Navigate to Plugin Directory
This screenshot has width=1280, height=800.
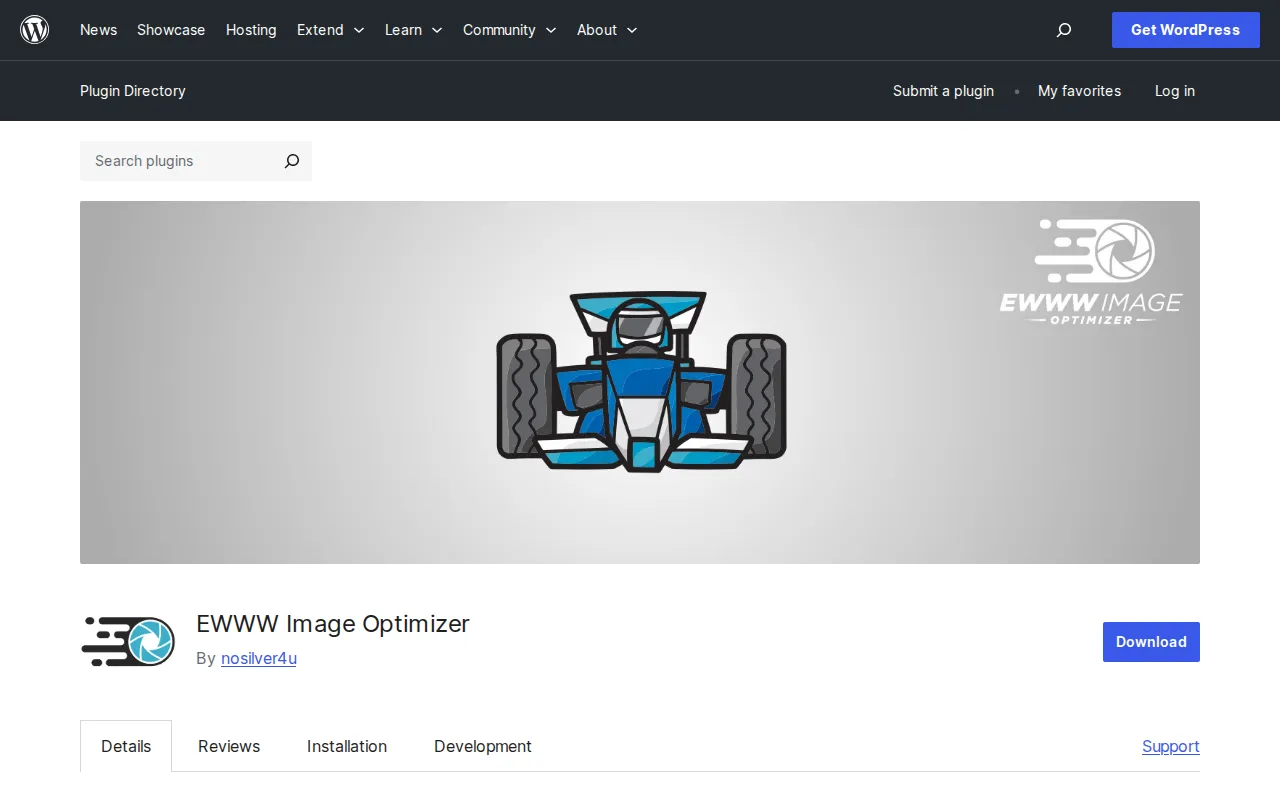[x=133, y=91]
